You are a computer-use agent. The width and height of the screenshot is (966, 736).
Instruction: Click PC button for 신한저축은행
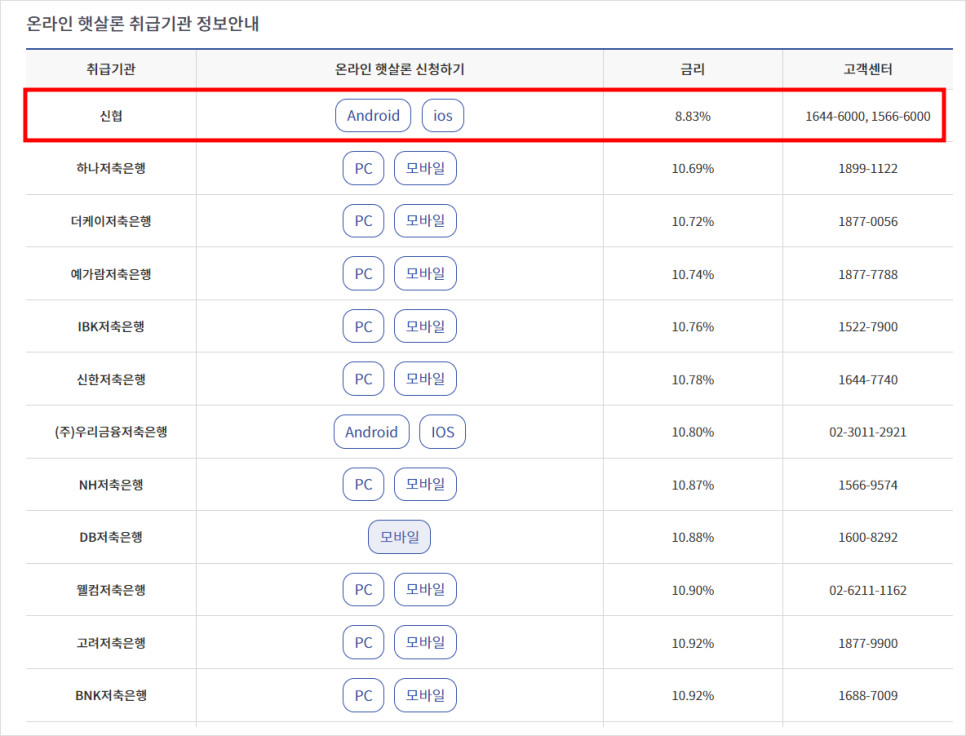[x=363, y=379]
